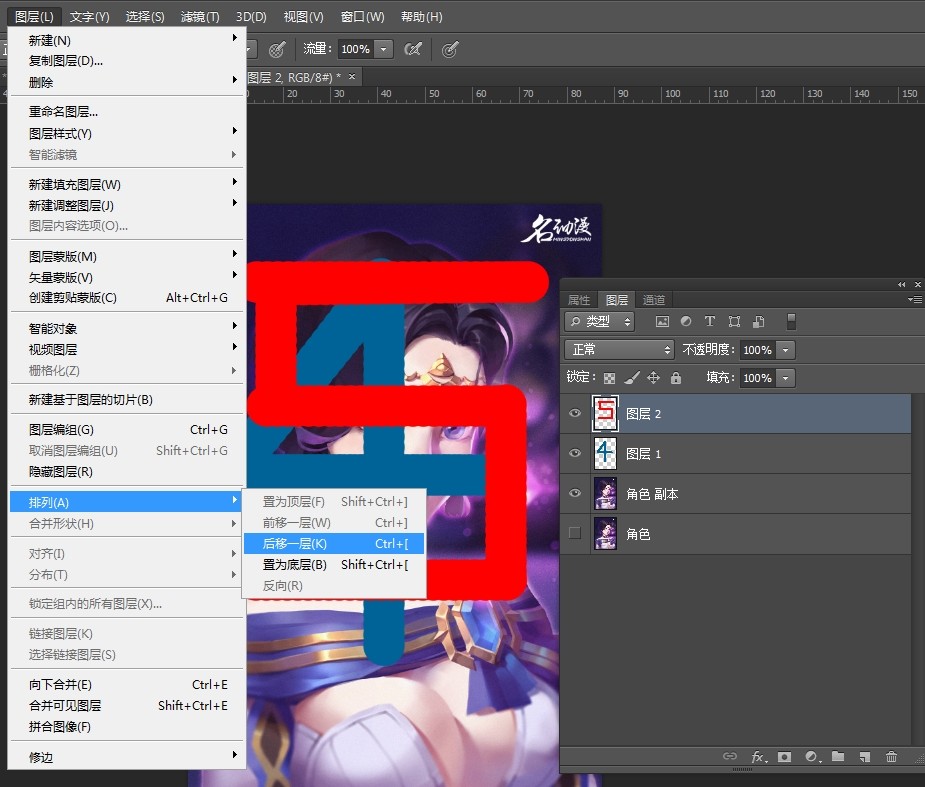Hide 图层 2 using its eye icon

point(575,413)
